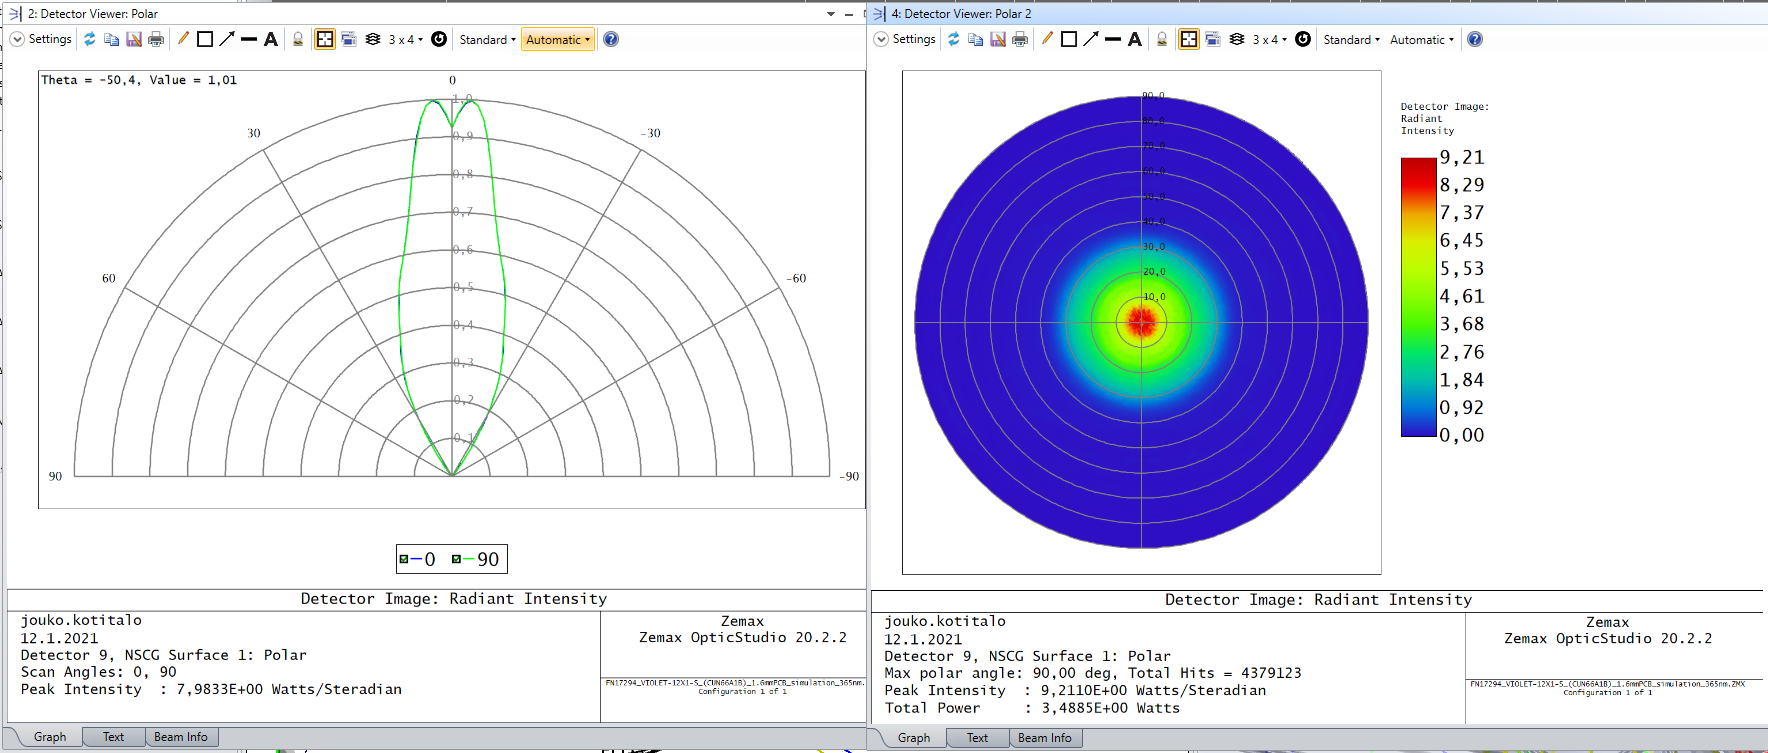Open Standard dropdown in Polar 2 window

click(1351, 39)
